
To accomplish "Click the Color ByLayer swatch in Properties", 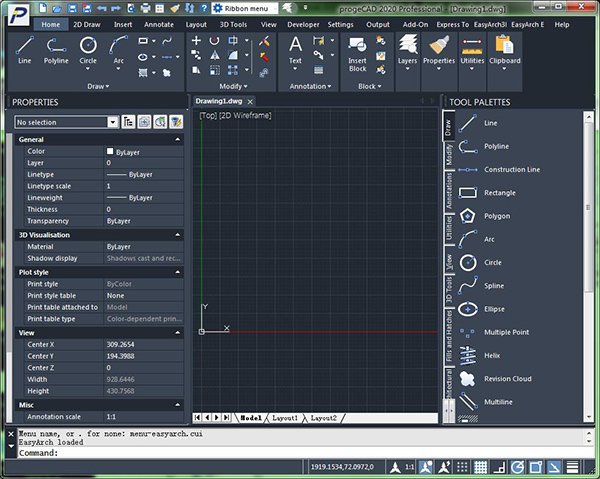I will pyautogui.click(x=110, y=151).
